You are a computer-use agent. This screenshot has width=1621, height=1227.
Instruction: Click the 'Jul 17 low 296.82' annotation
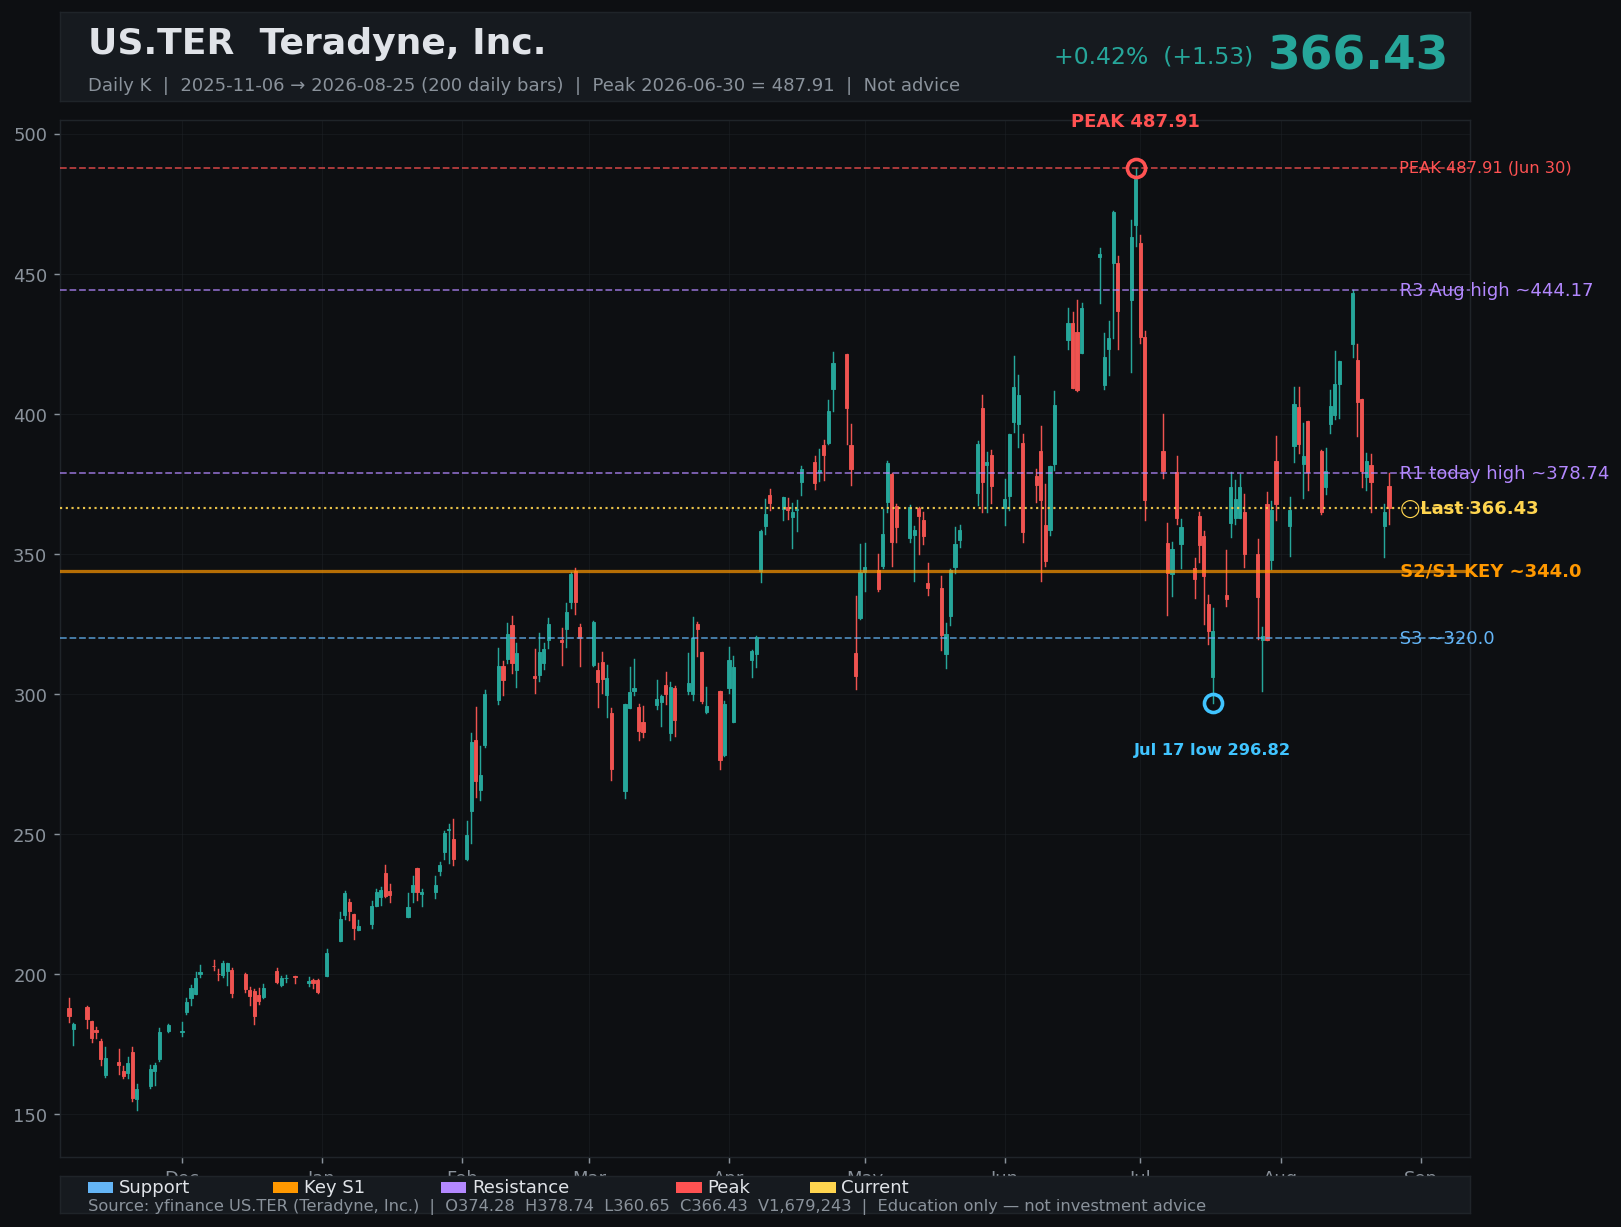[x=1211, y=750]
